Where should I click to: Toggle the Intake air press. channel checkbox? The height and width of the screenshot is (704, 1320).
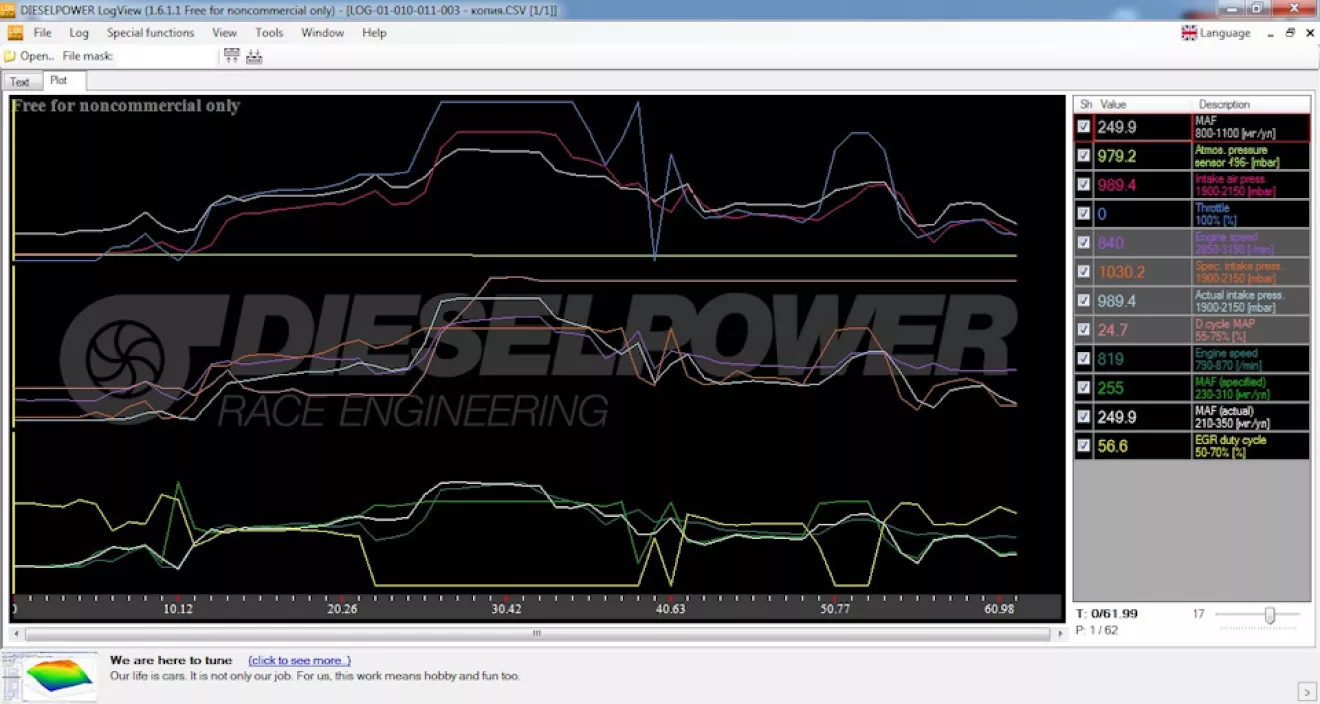[1083, 185]
